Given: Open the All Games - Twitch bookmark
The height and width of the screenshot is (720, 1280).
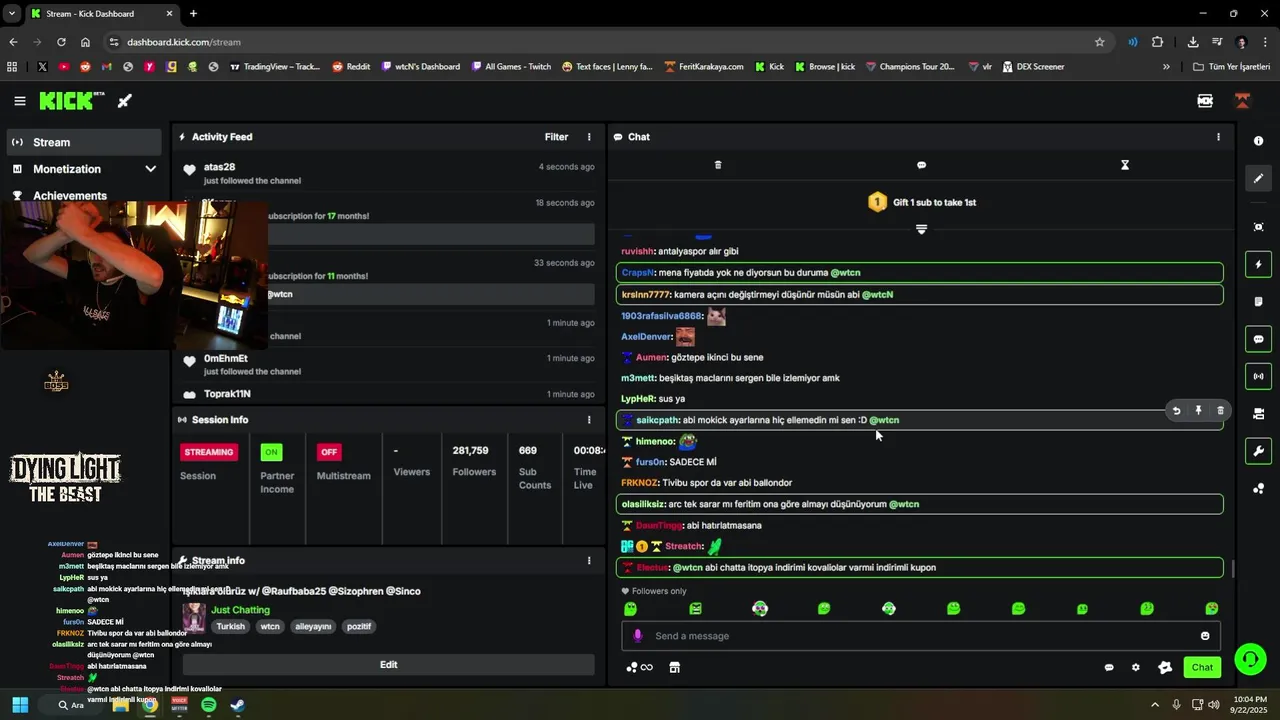Looking at the screenshot, I should pos(510,67).
